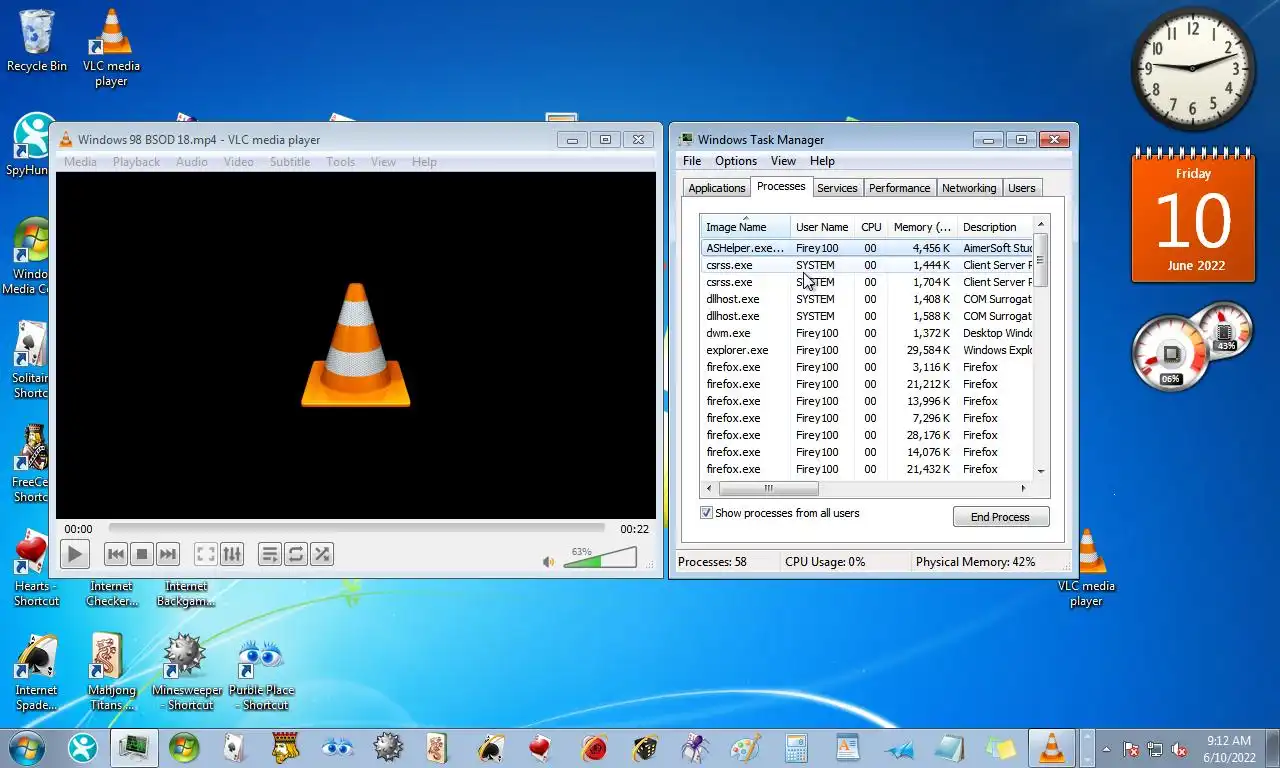This screenshot has width=1280, height=768.
Task: Toggle the VLC playlist view
Action: point(270,554)
